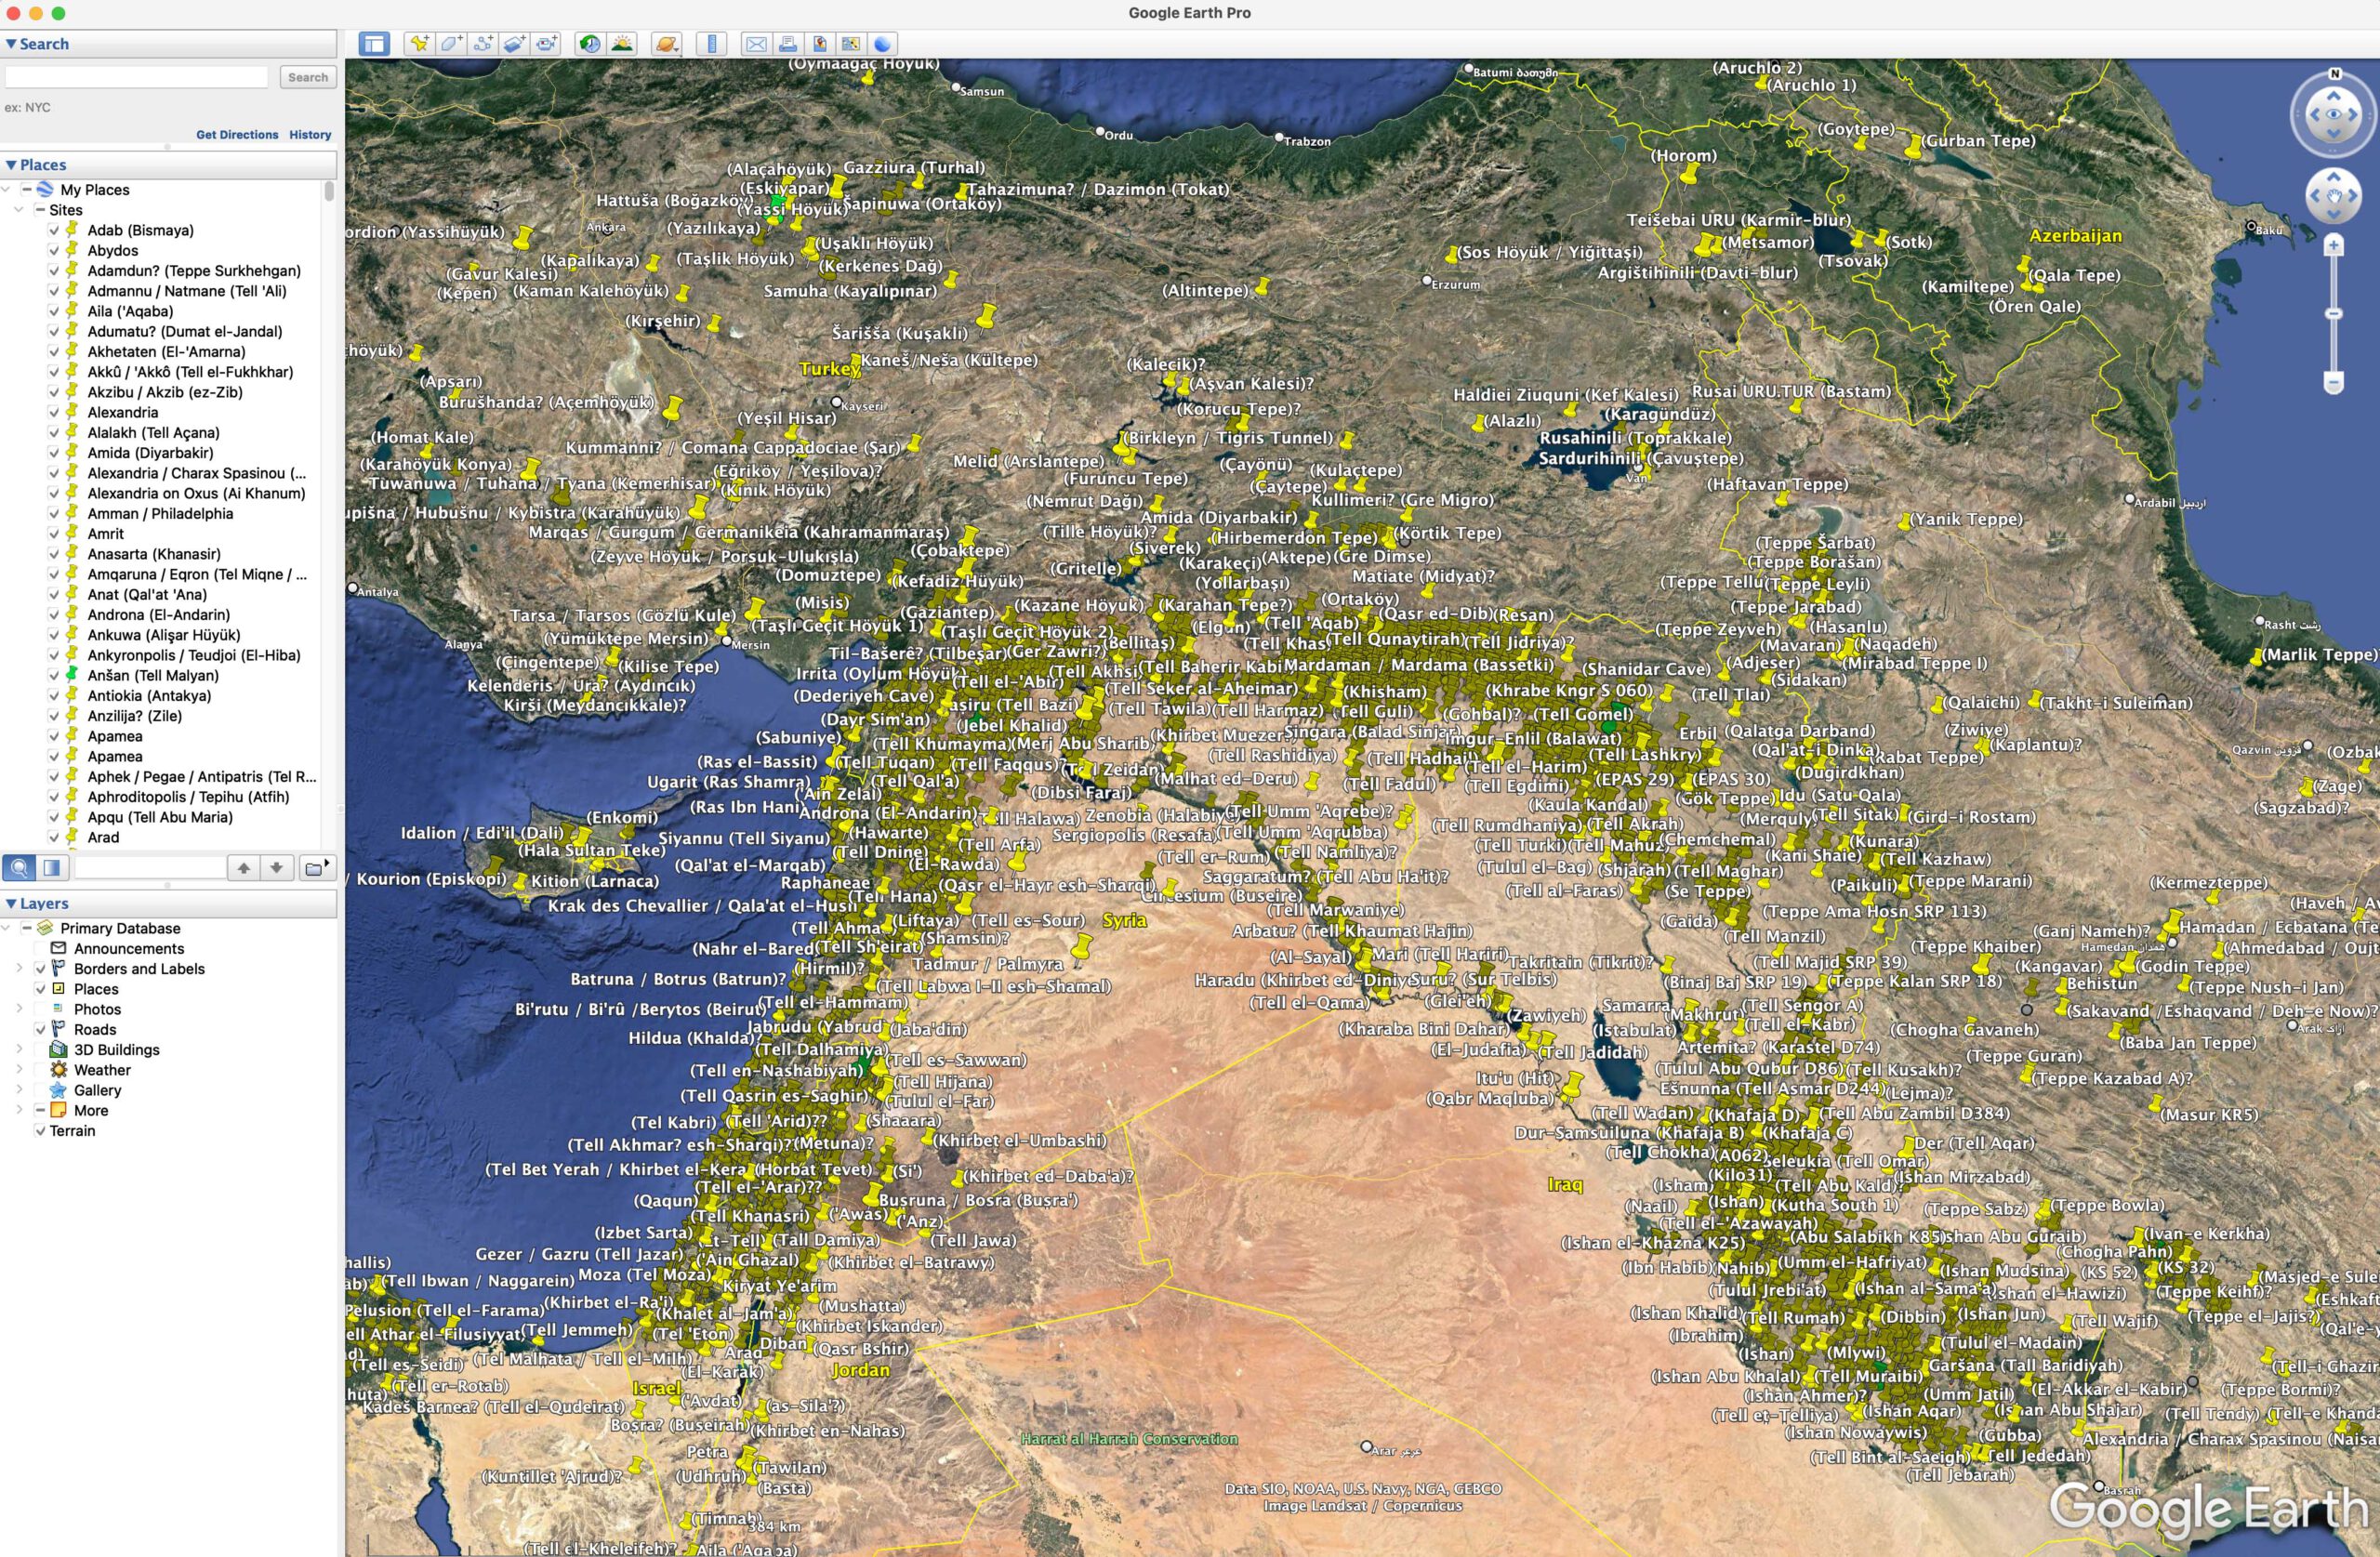This screenshot has width=2380, height=1557.
Task: Click the Print icon in the toolbar
Action: click(x=788, y=44)
